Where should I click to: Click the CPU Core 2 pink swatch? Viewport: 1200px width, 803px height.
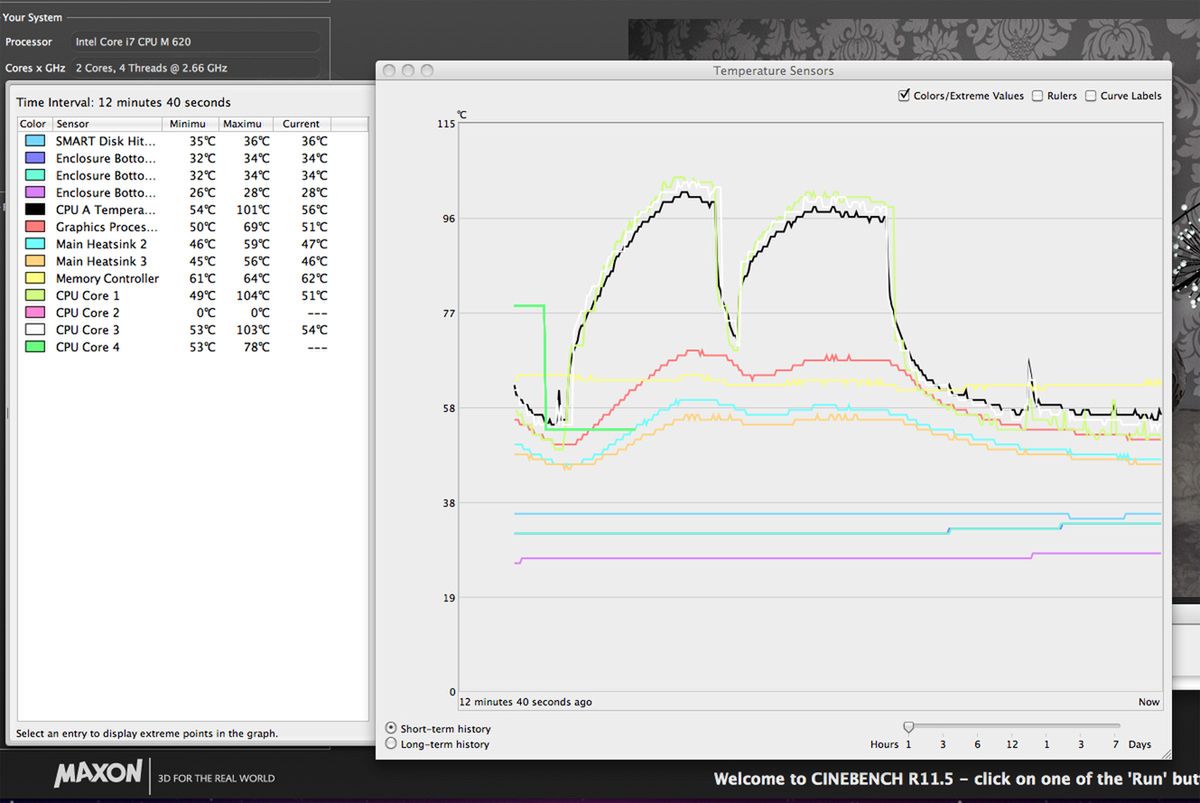click(x=35, y=313)
